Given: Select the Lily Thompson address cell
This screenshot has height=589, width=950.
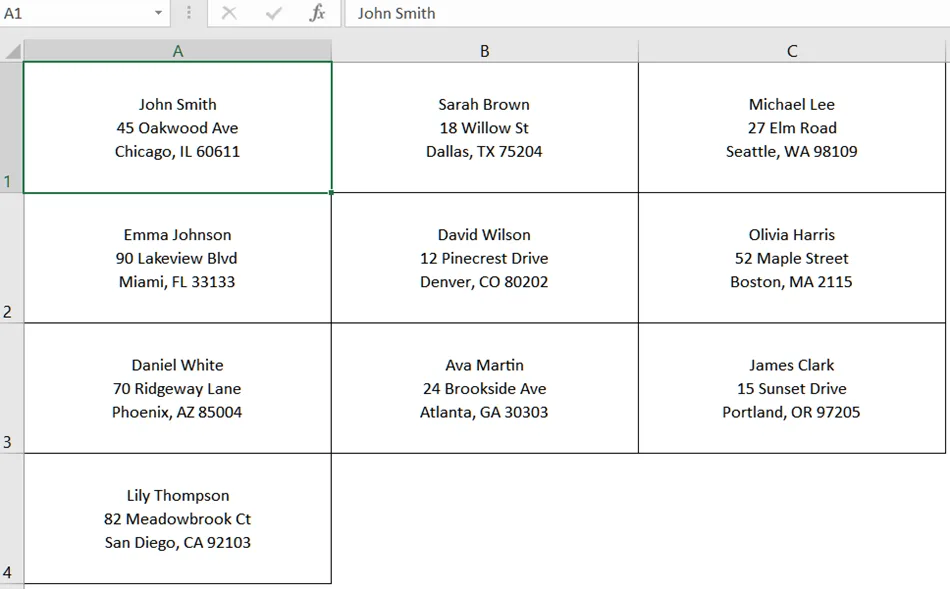Looking at the screenshot, I should (178, 519).
